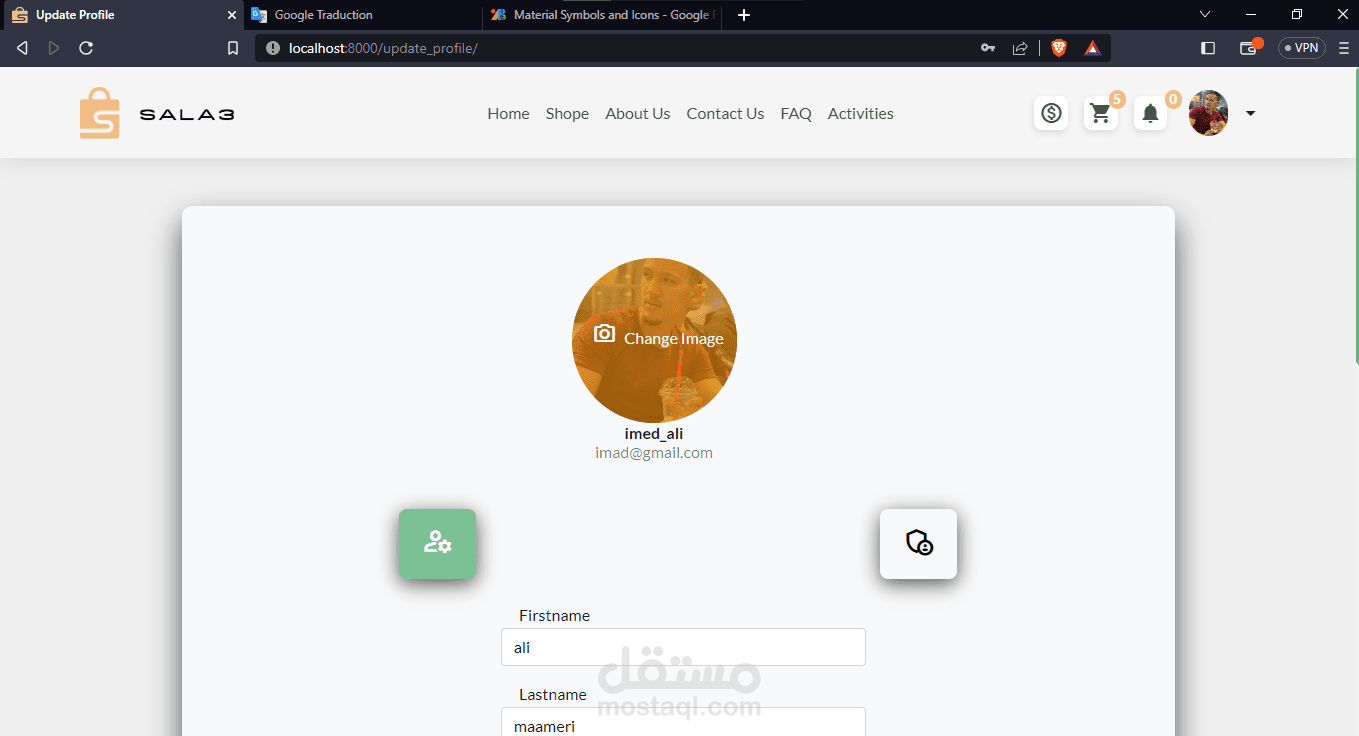Screen dimensions: 1359x736
Task: Open Brave Shields lion icon
Action: tap(1059, 48)
